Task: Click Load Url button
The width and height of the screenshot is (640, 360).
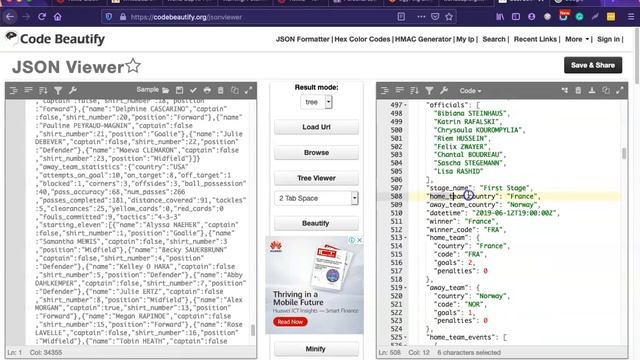Action: coord(316,127)
